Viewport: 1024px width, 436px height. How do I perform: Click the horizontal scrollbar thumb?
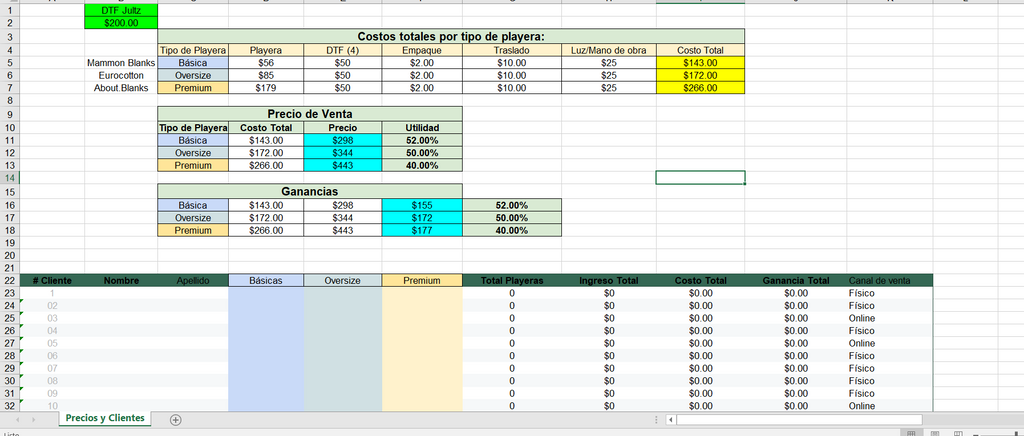(x=799, y=420)
